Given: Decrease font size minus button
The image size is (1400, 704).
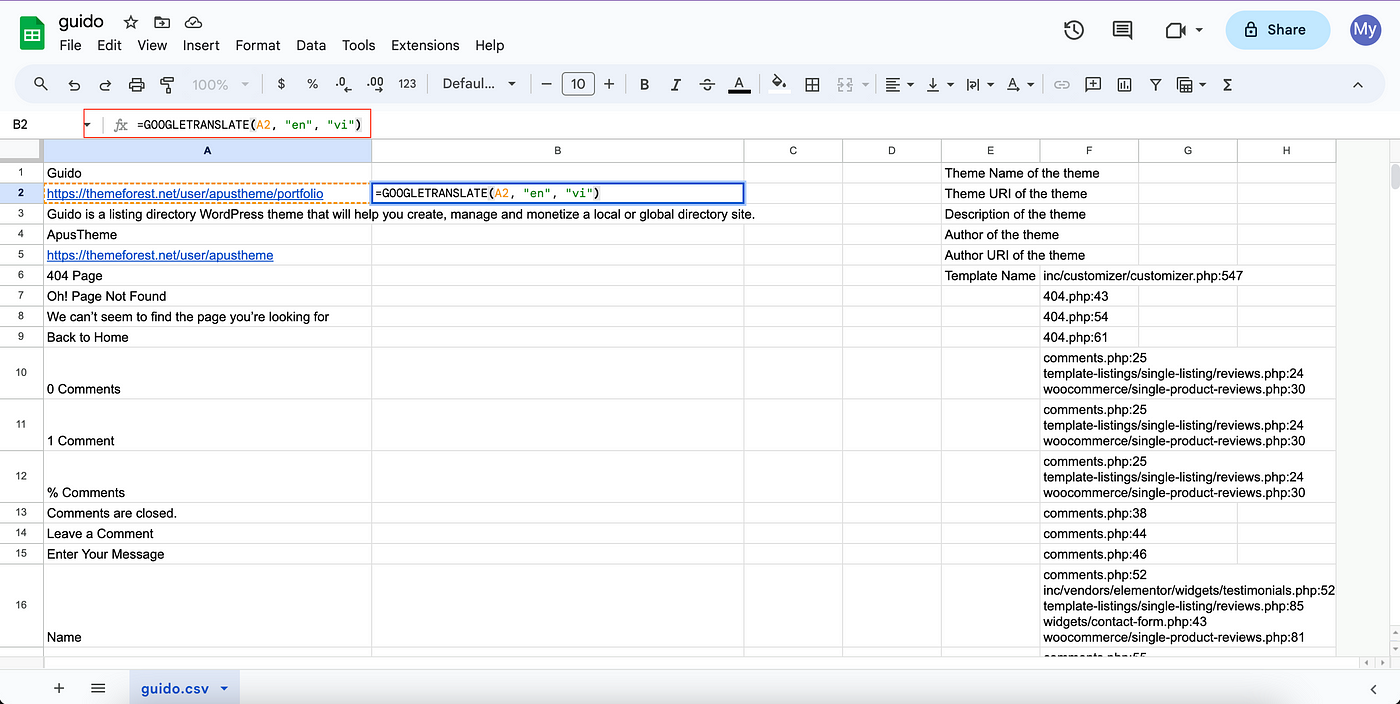Looking at the screenshot, I should 546,84.
